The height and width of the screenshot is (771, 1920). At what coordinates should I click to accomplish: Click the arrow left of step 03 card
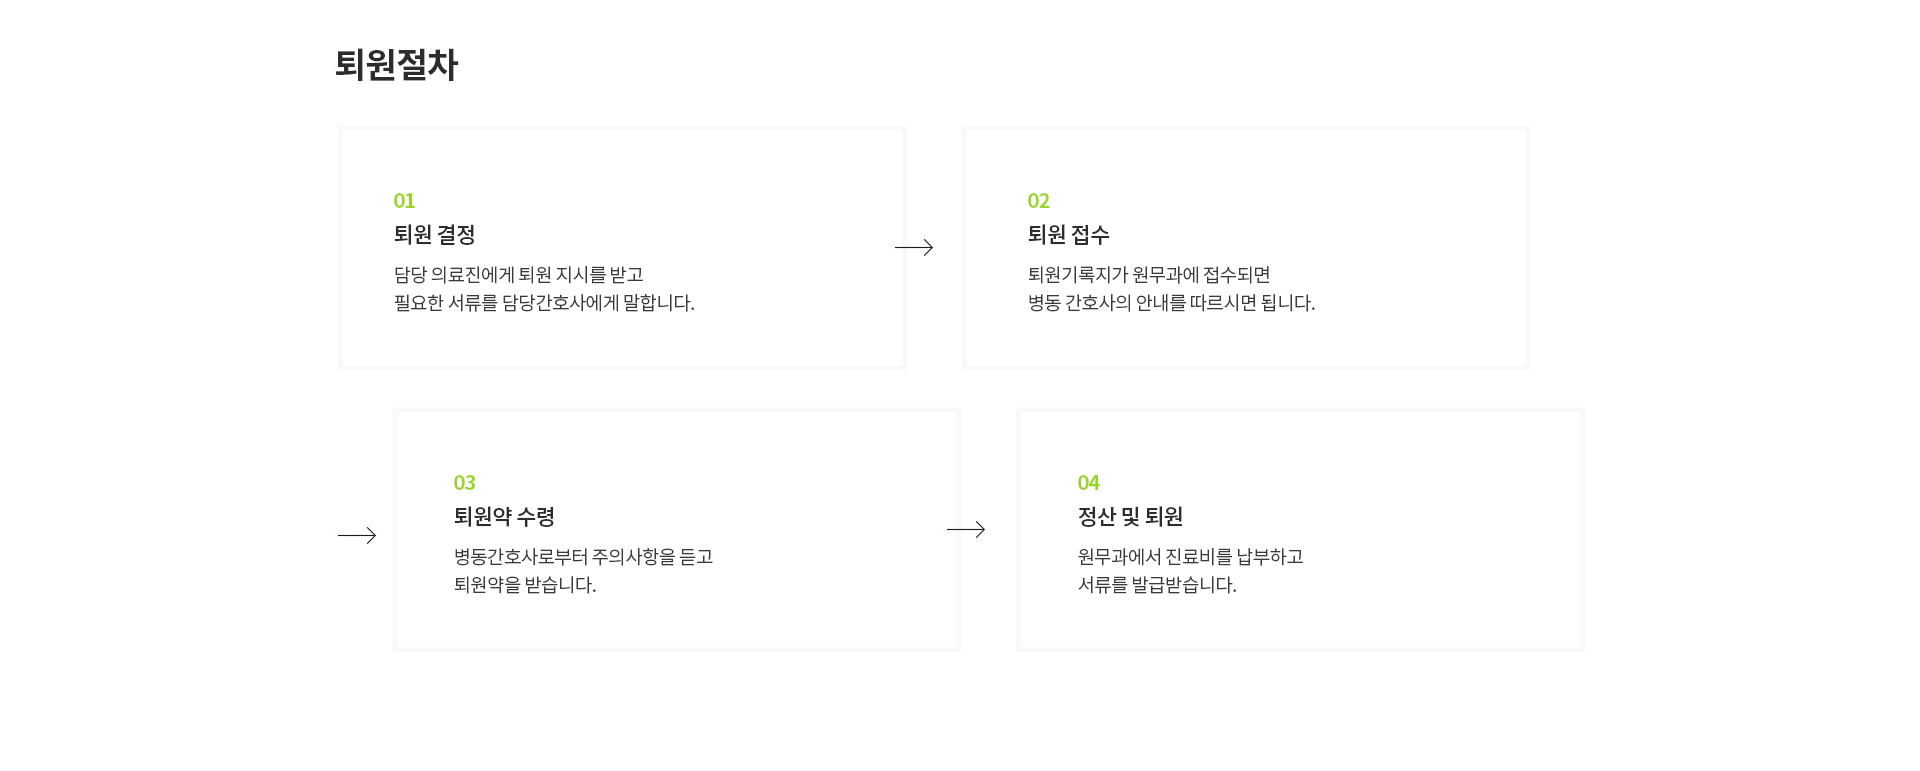357,535
